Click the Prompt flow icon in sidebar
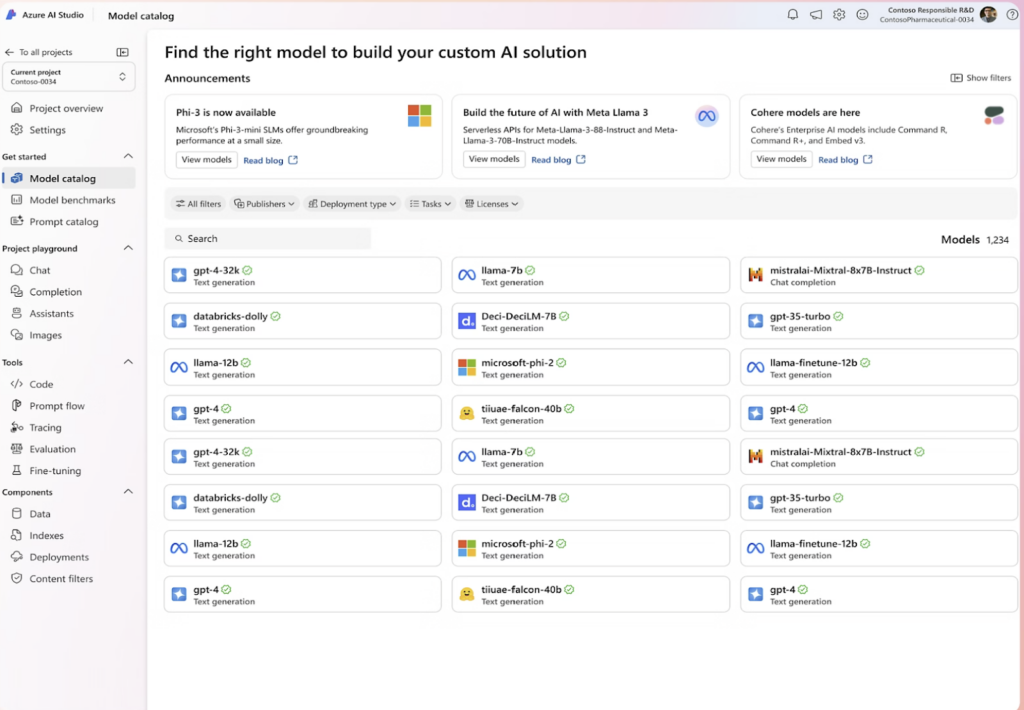This screenshot has height=710, width=1024. [17, 406]
